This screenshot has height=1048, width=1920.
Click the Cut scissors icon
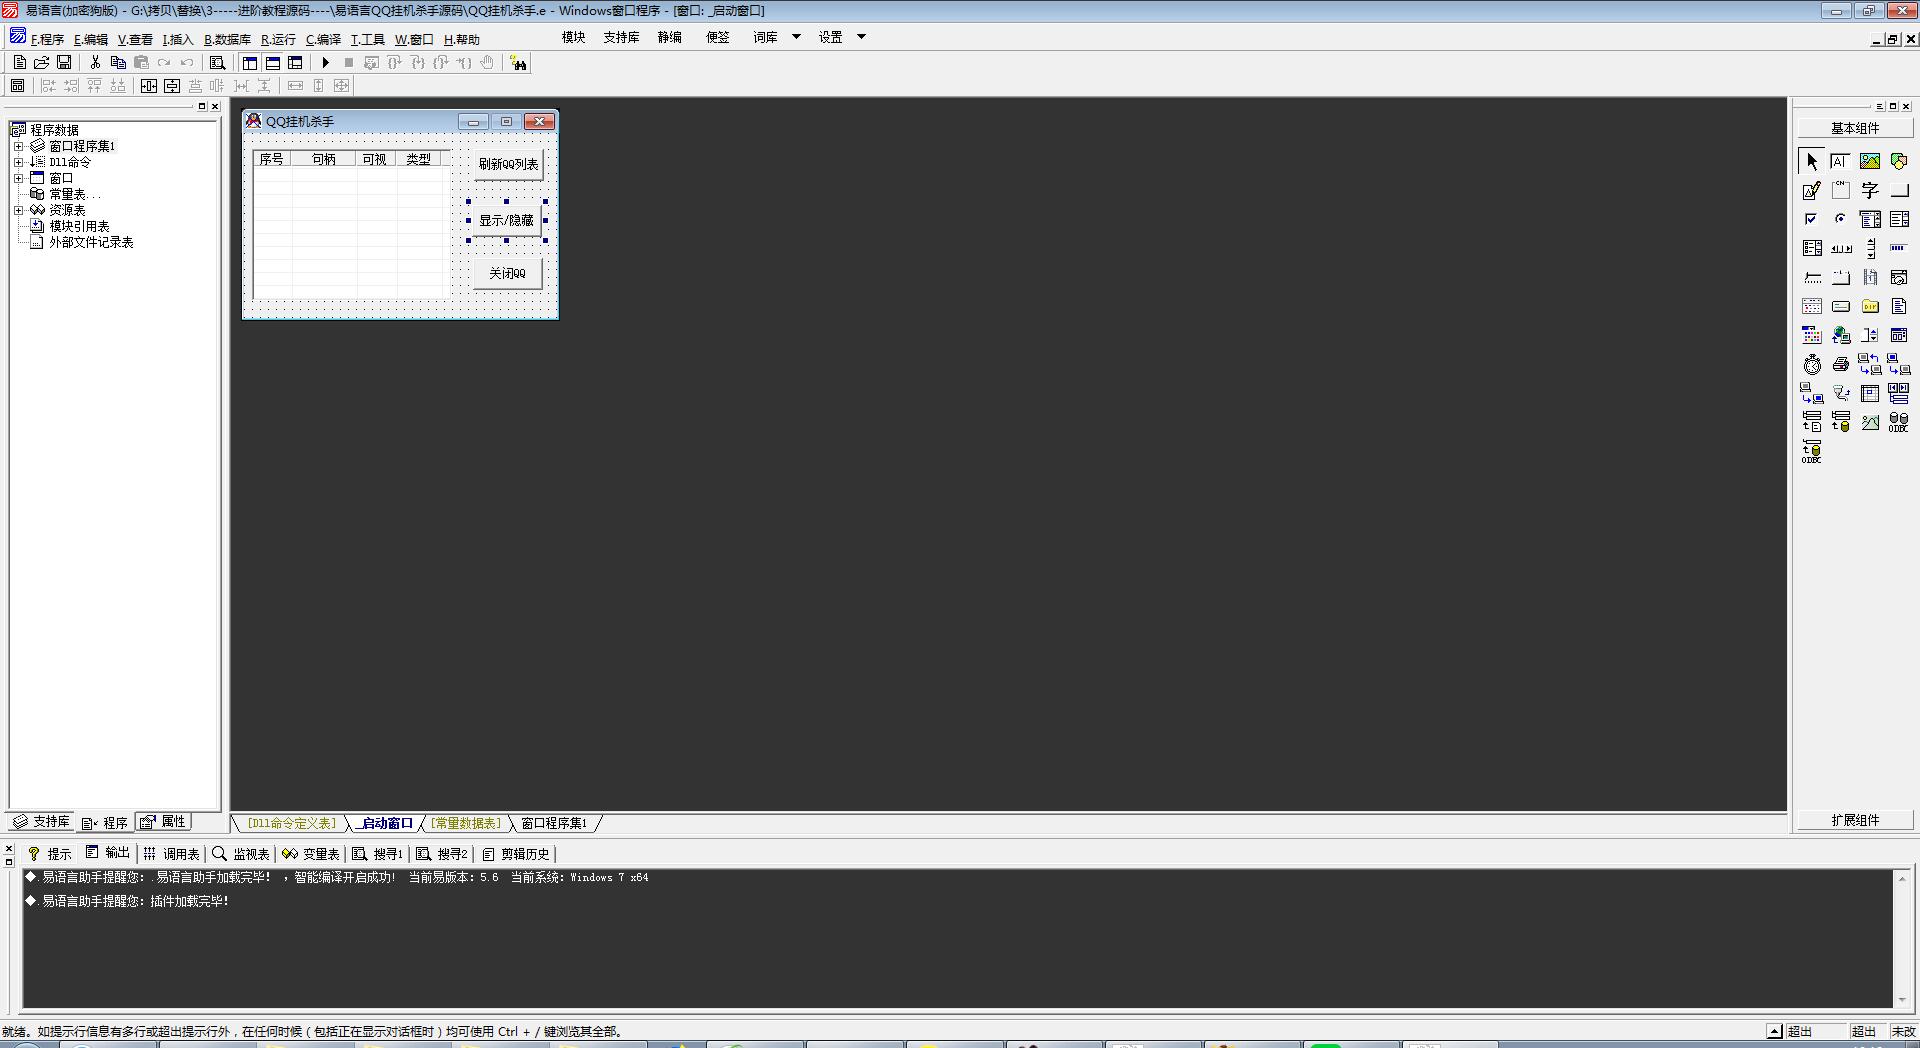[x=95, y=63]
